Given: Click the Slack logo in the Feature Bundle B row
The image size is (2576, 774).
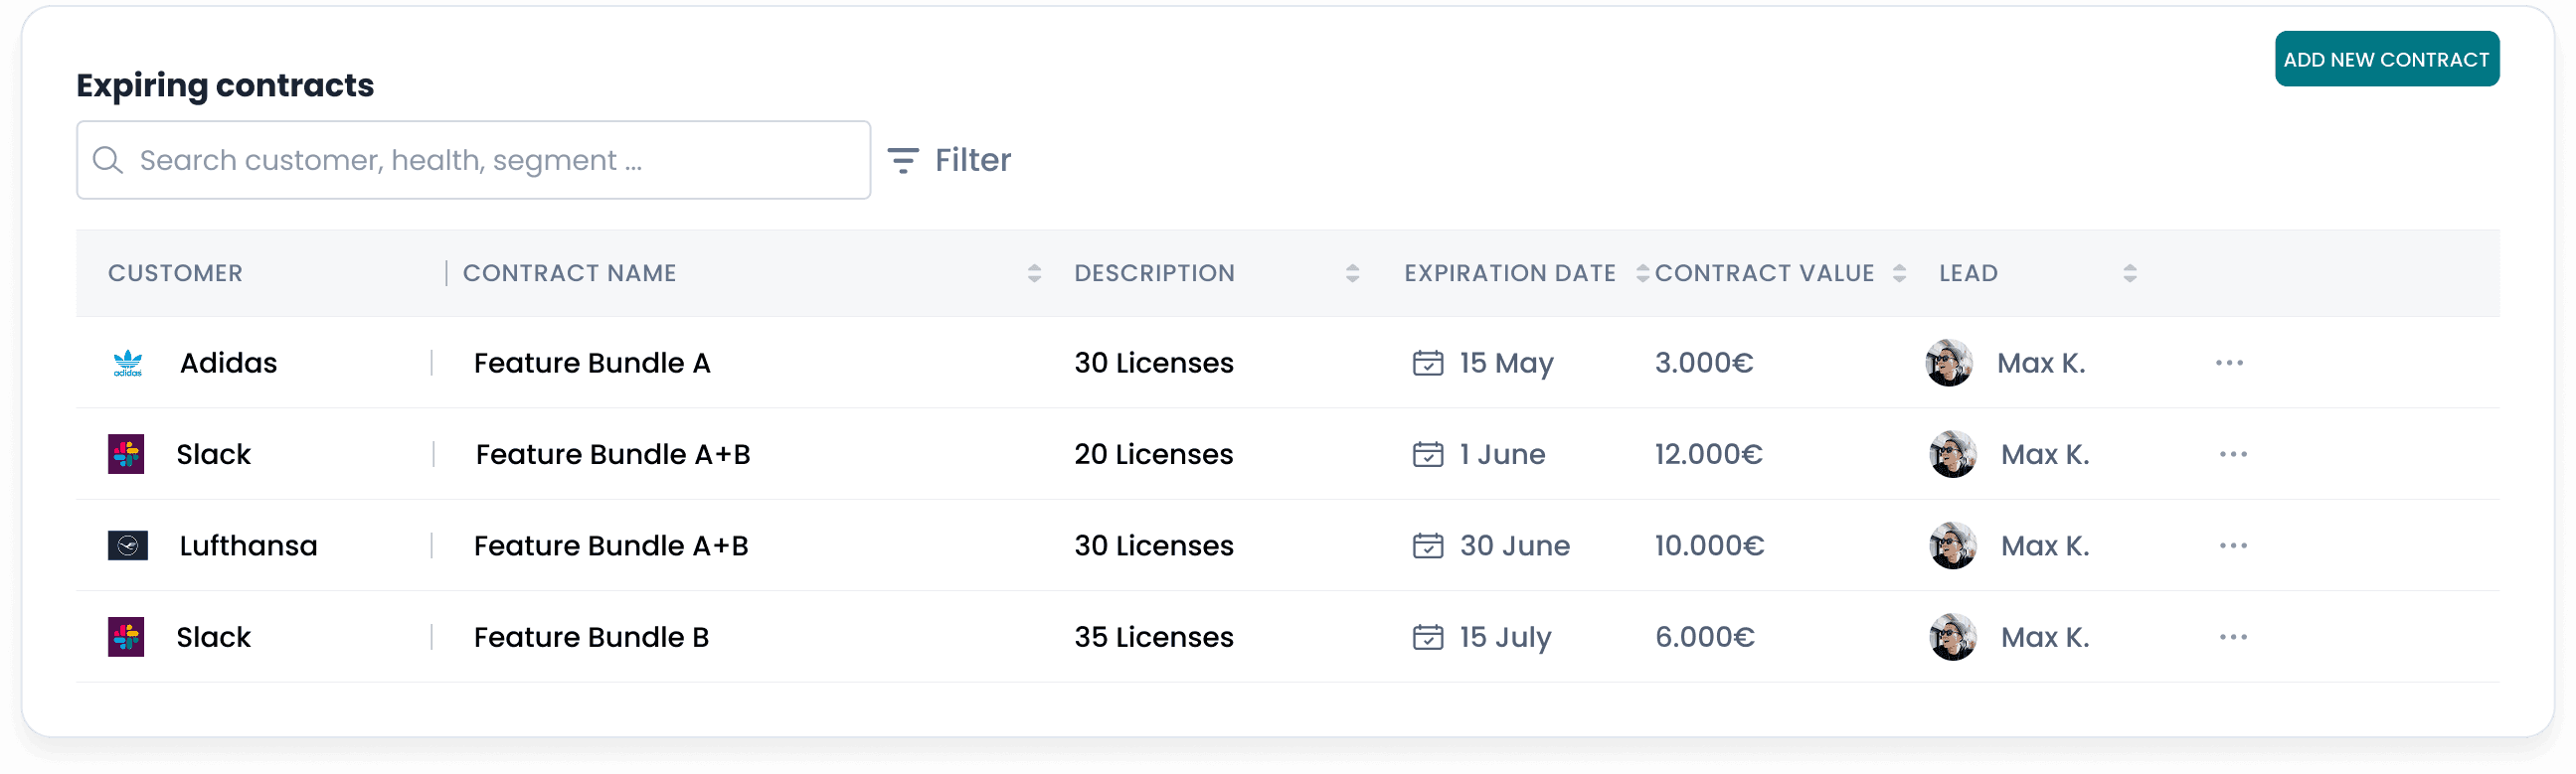Looking at the screenshot, I should pos(126,637).
